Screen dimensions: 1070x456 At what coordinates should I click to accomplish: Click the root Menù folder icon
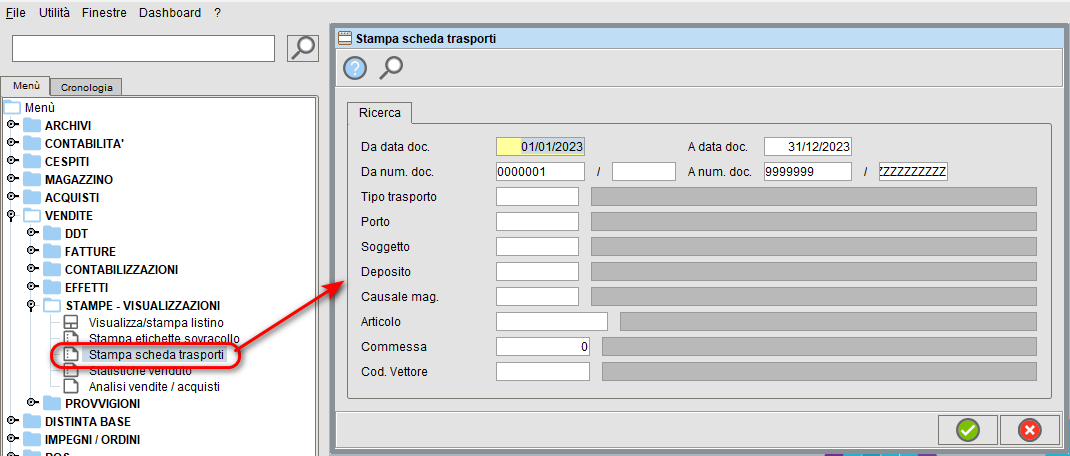13,107
